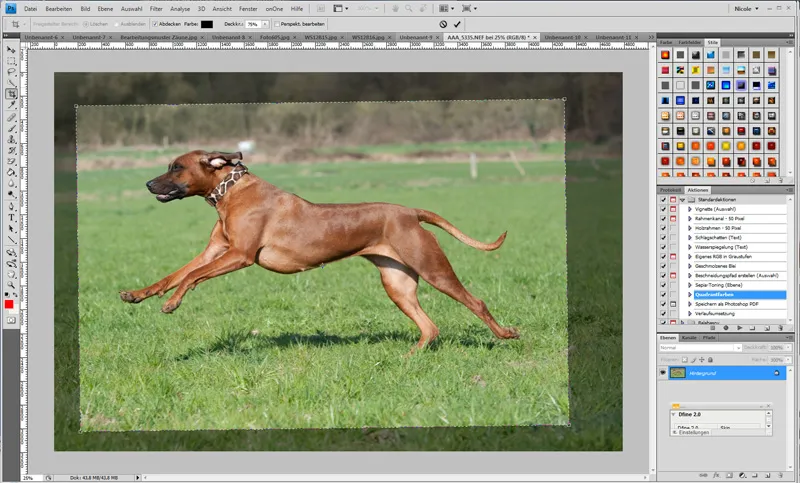The width and height of the screenshot is (800, 483).
Task: Toggle checkmark for Holzrahmen action
Action: [x=663, y=228]
